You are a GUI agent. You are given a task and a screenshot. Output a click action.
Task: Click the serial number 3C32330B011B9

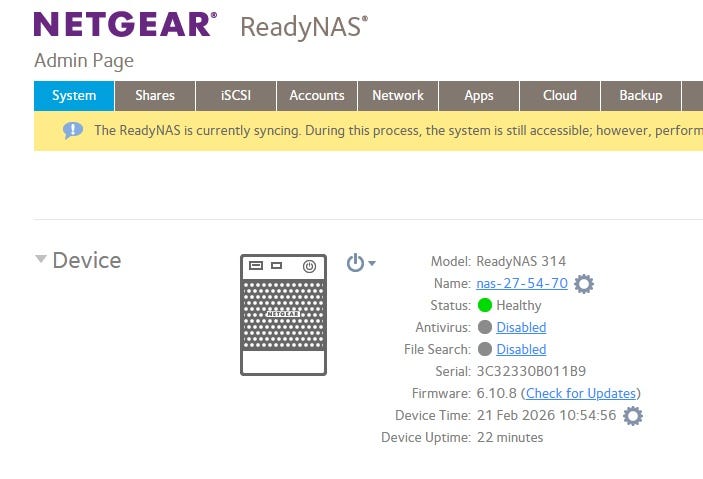(x=531, y=371)
